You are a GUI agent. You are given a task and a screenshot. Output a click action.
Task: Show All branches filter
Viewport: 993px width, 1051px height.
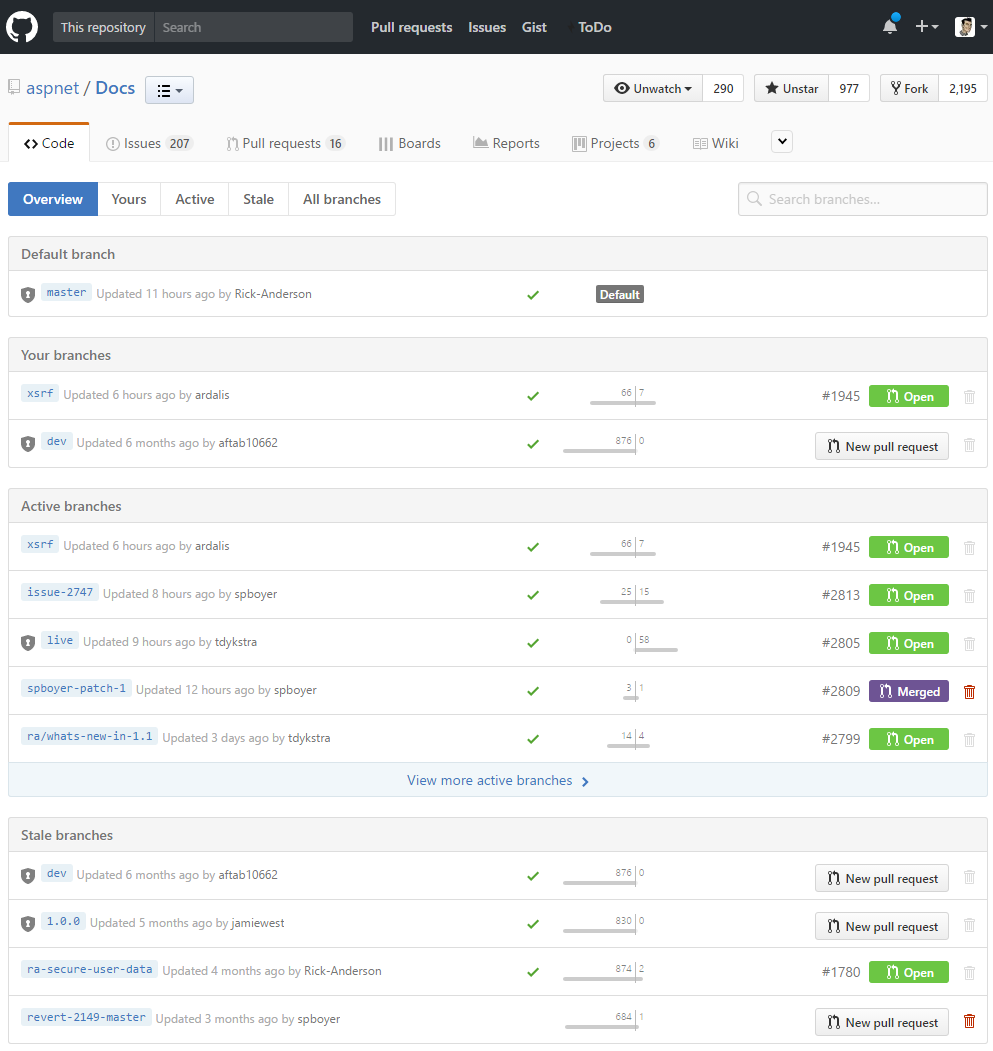pos(342,199)
